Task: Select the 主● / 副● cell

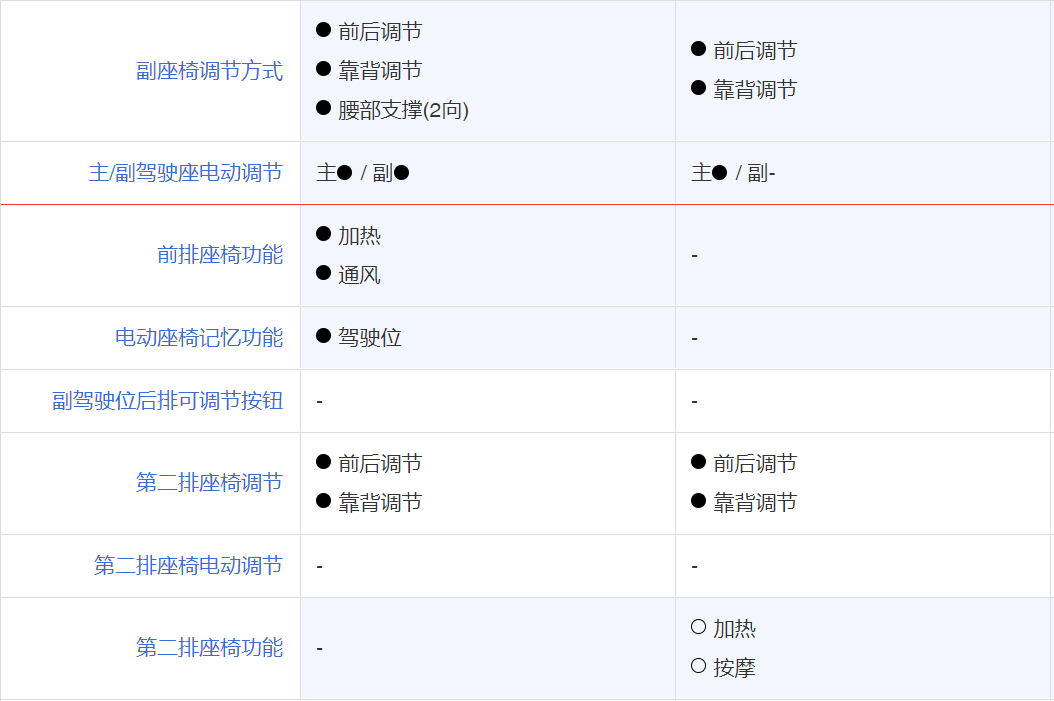Action: tap(487, 173)
